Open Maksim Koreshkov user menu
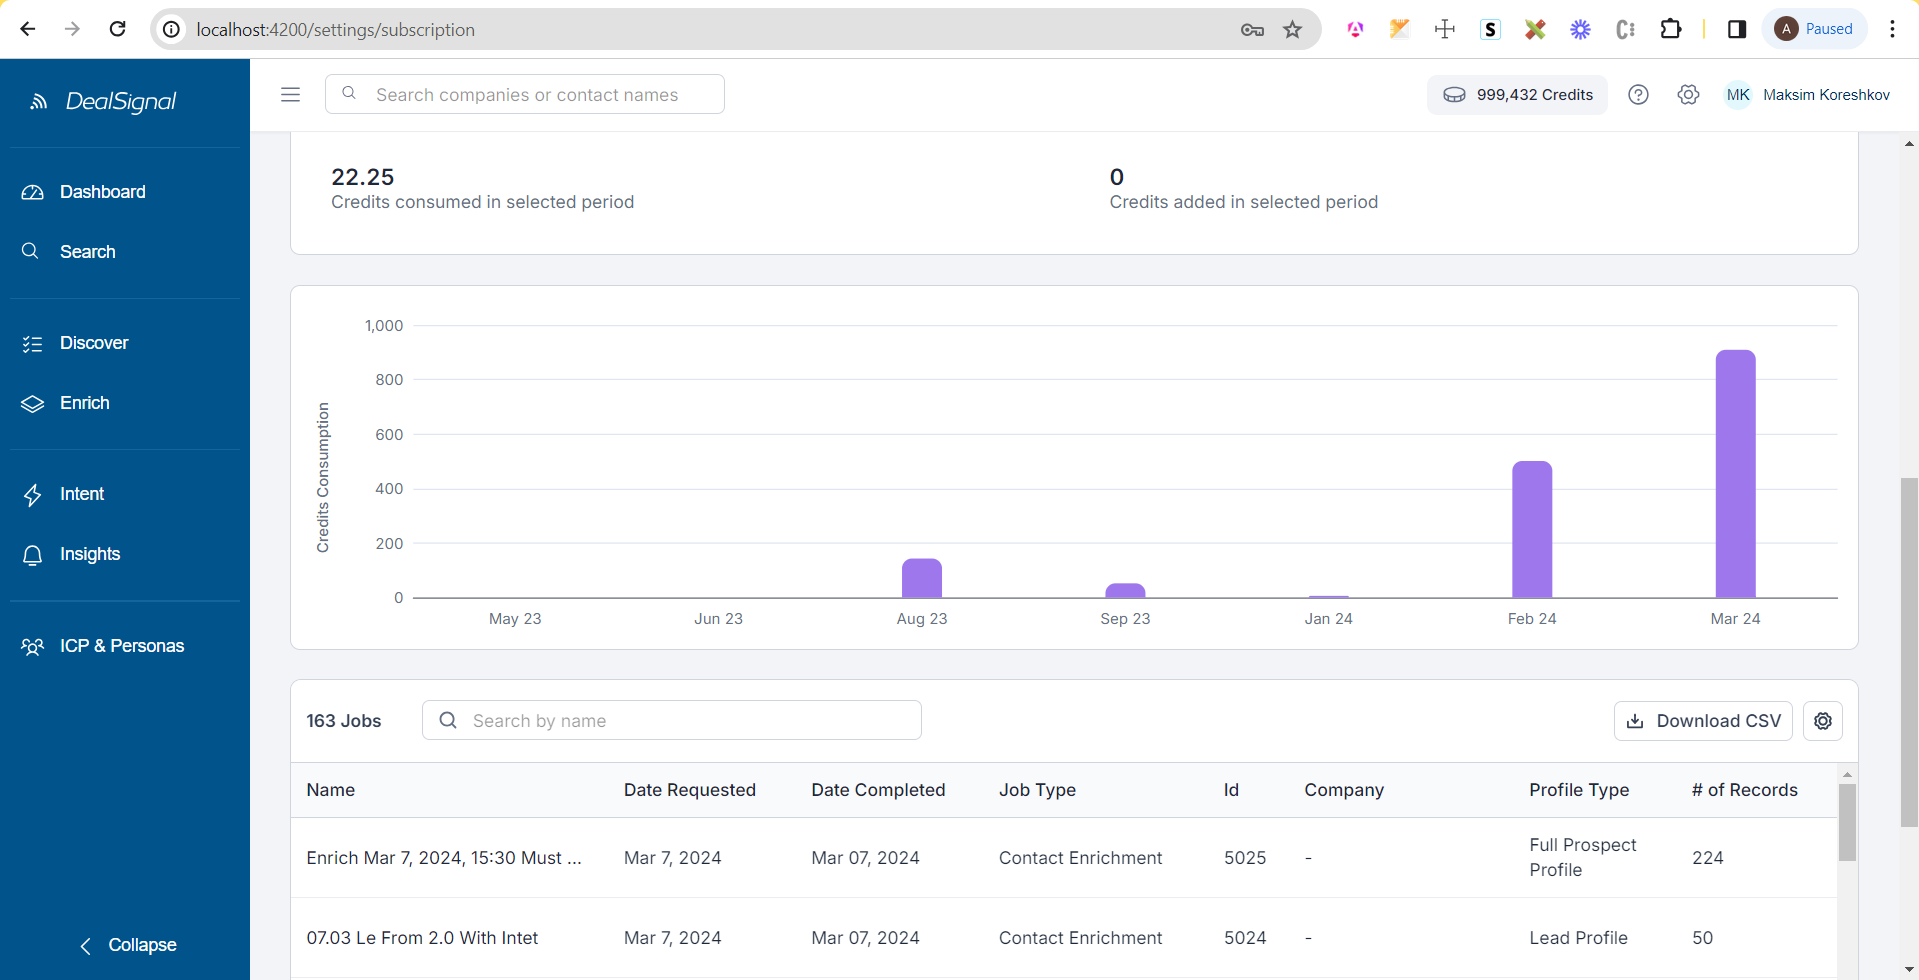Viewport: 1919px width, 980px height. point(1807,94)
